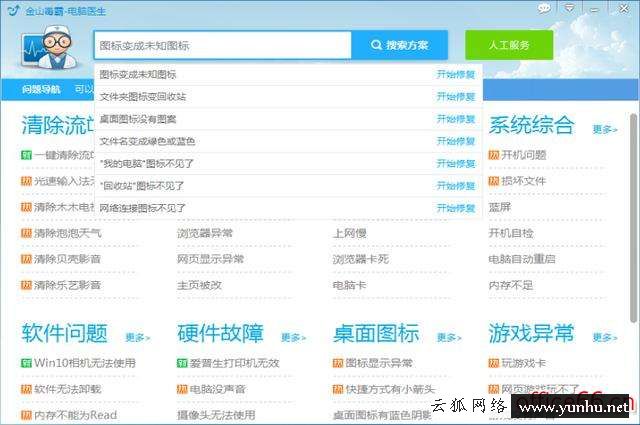
Task: Select suggestion 文件名变成绿色或蓝色
Action: point(147,141)
